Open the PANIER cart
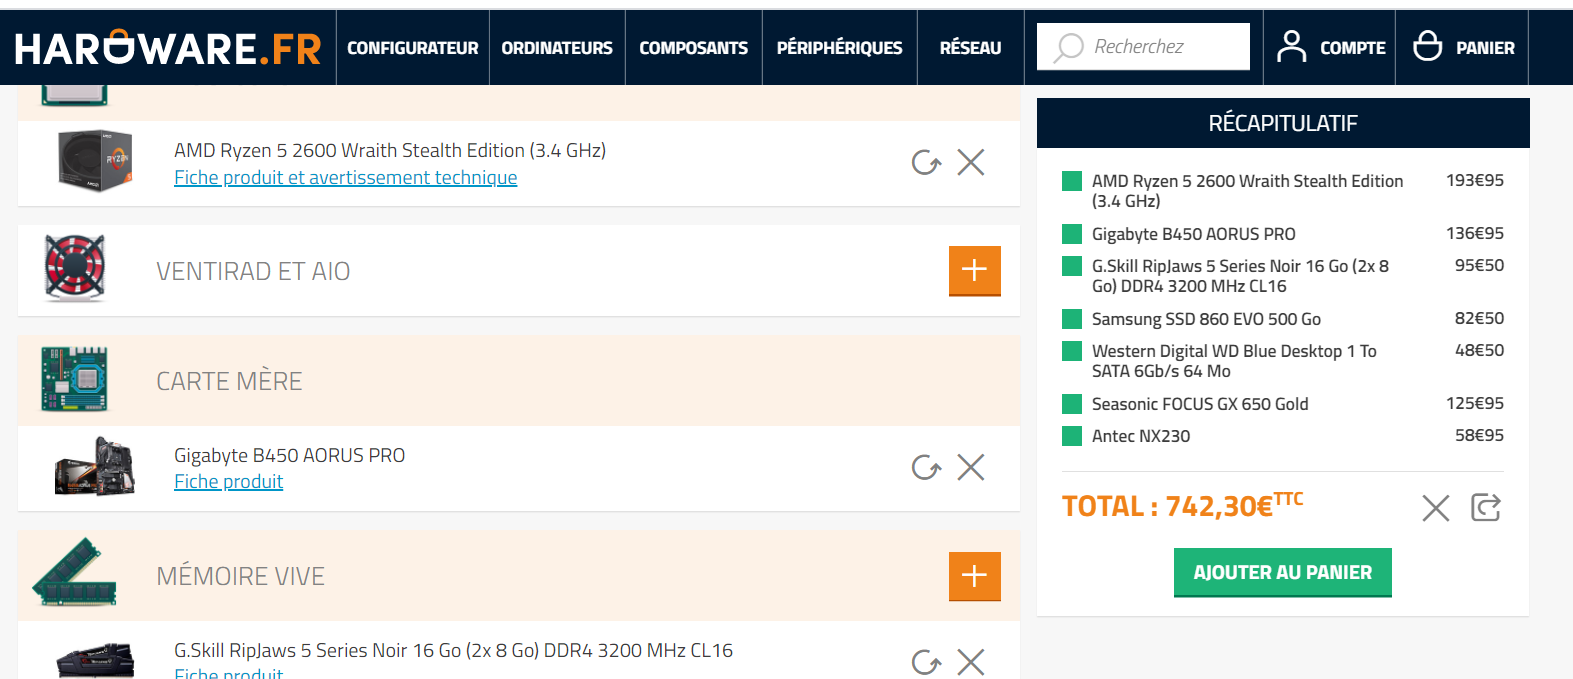The height and width of the screenshot is (679, 1573). tap(1485, 48)
